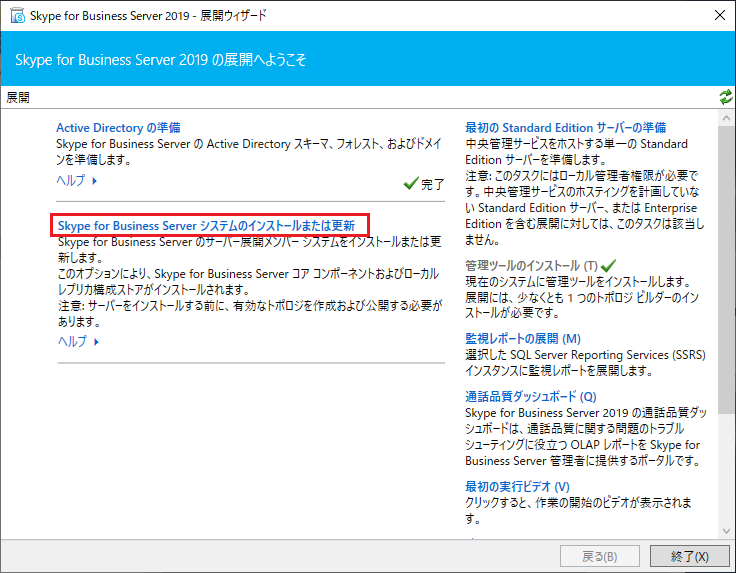Open Skype for Business Server システムのインストールまたは更新 link

click(x=207, y=226)
